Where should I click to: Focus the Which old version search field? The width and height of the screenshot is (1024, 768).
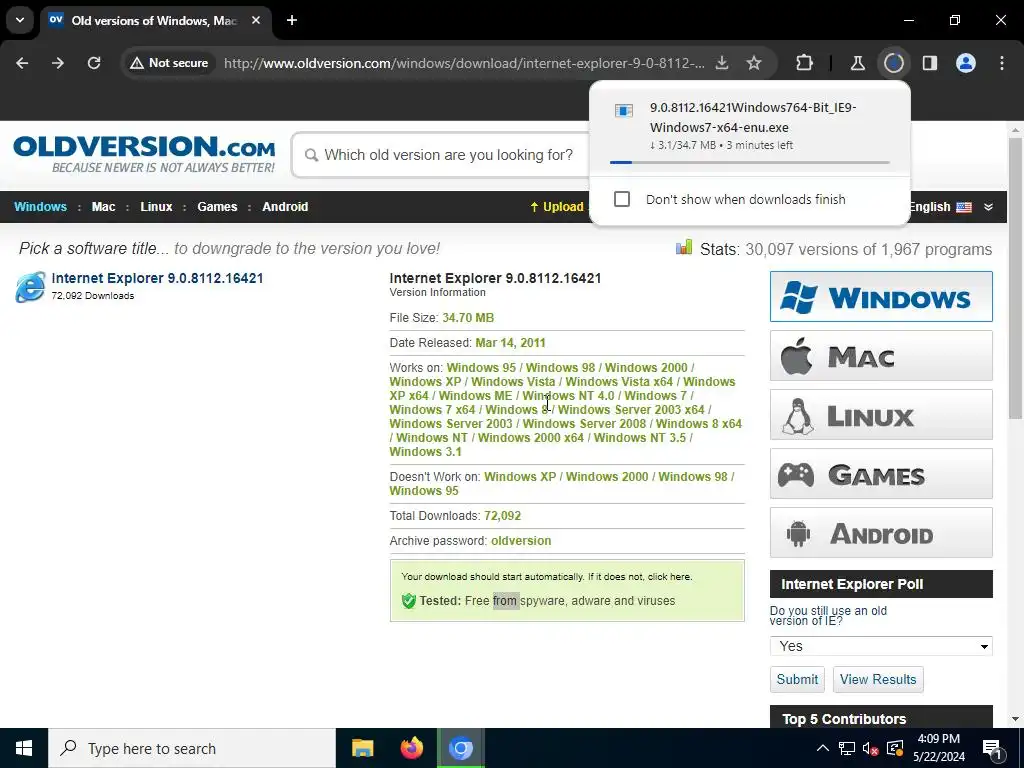pyautogui.click(x=451, y=155)
